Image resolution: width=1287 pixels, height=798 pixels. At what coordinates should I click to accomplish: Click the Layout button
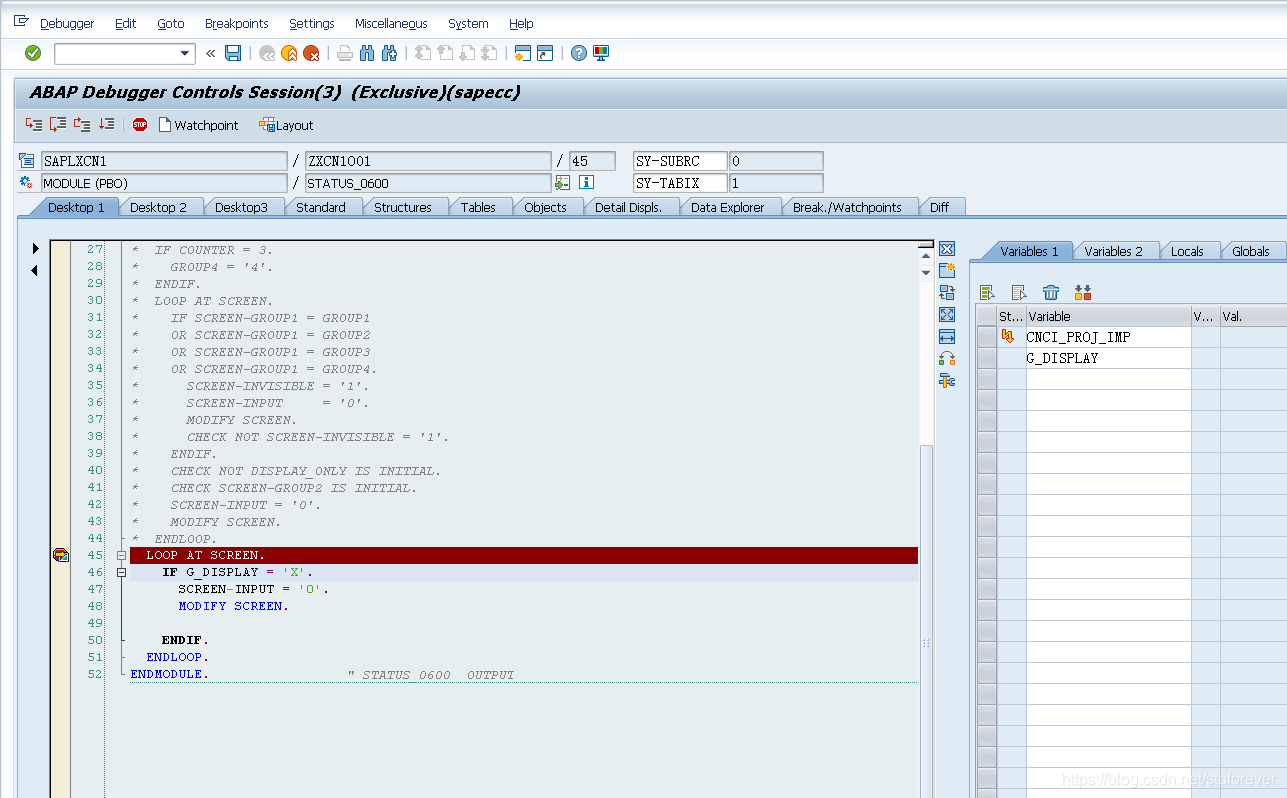[286, 125]
